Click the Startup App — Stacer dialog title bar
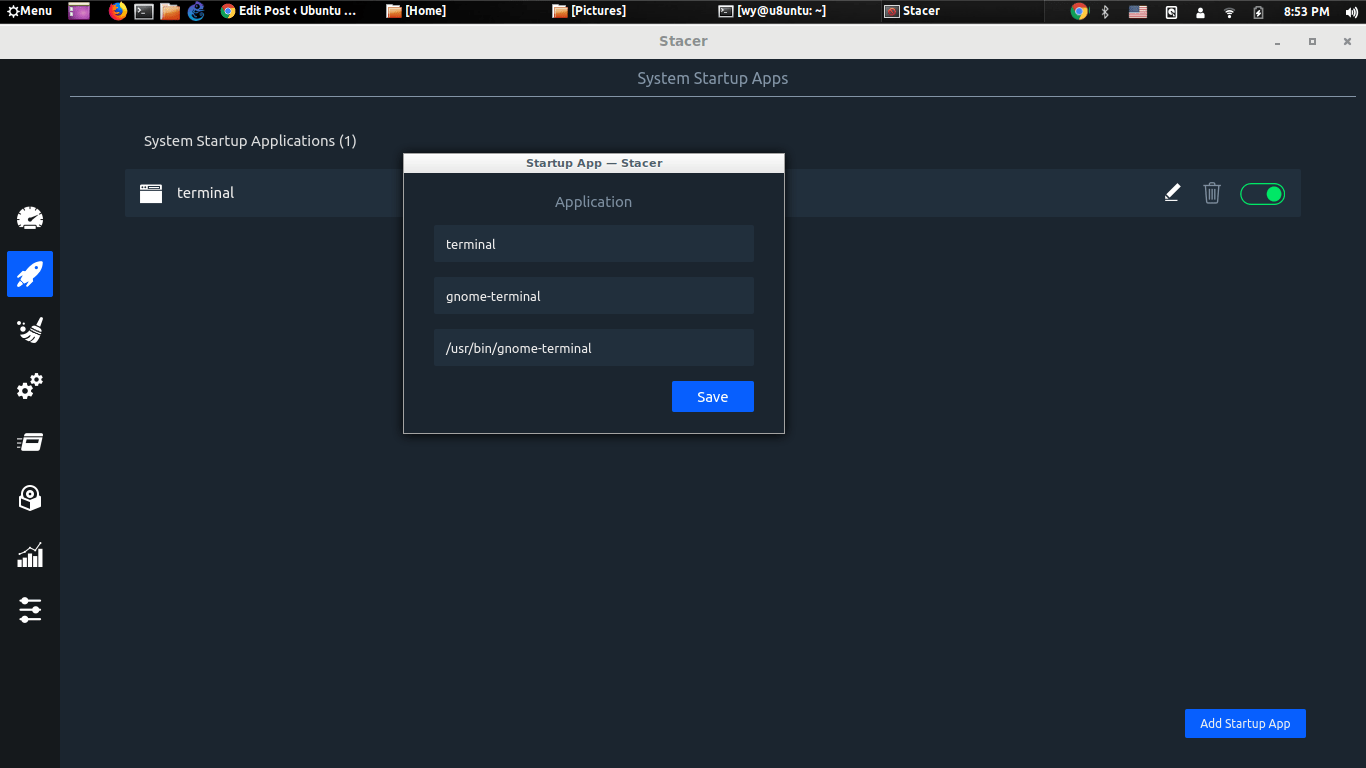The width and height of the screenshot is (1366, 768). coord(594,163)
